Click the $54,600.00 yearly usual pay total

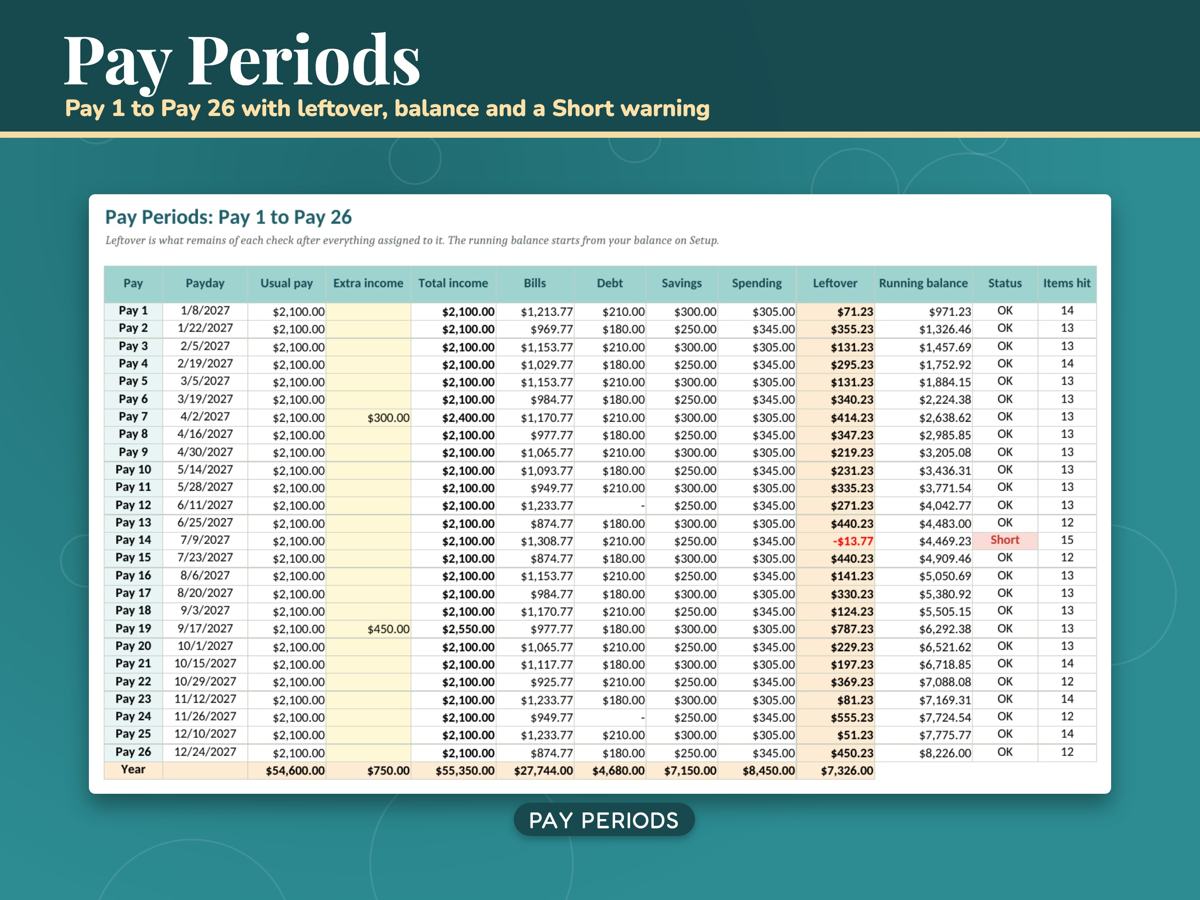[287, 770]
